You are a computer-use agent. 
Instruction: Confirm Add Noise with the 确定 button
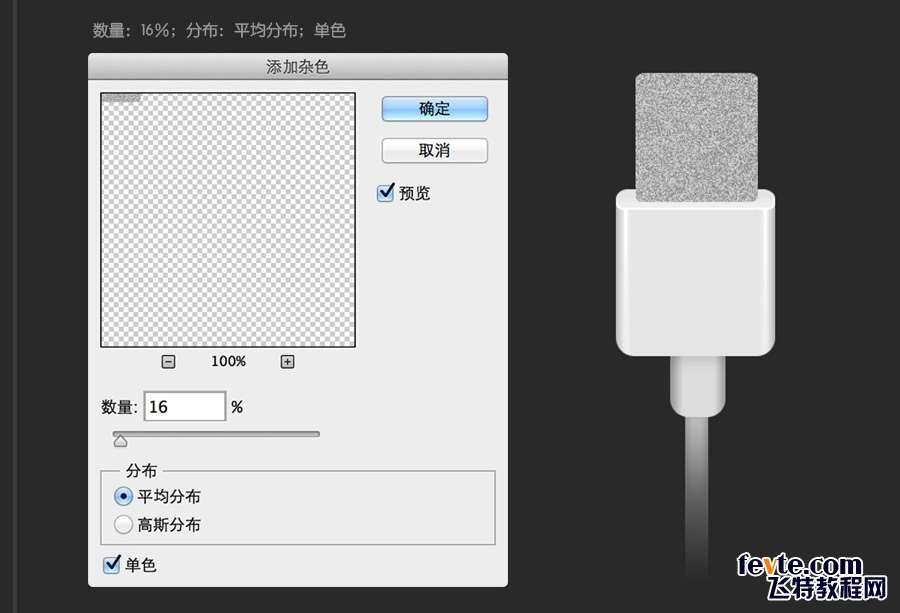click(434, 109)
